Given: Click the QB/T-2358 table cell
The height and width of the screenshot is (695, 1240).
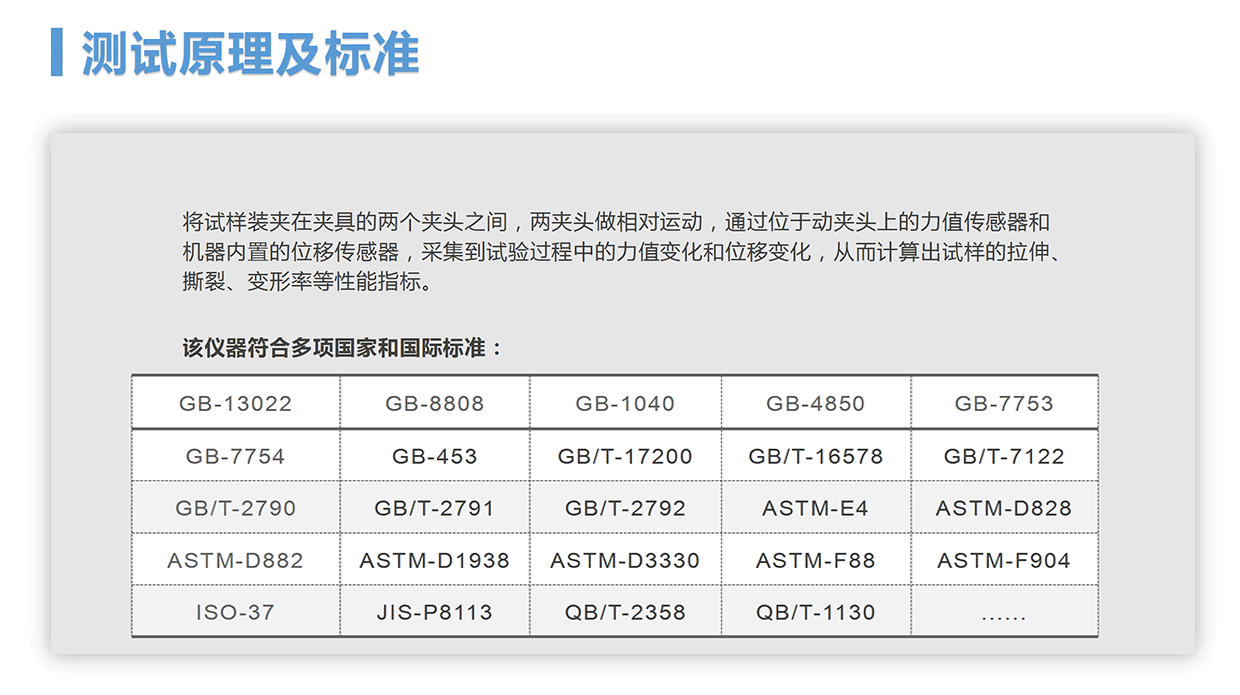Looking at the screenshot, I should (x=625, y=612).
